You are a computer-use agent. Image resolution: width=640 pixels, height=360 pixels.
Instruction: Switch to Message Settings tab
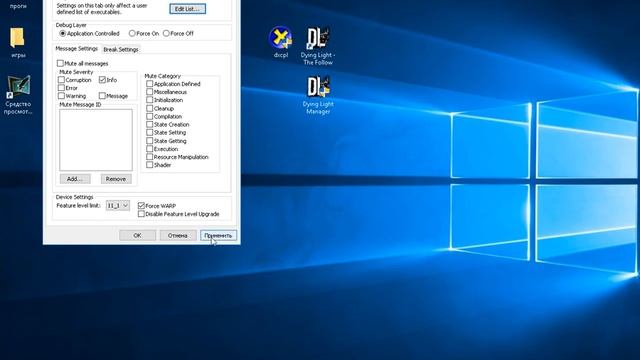(x=76, y=49)
